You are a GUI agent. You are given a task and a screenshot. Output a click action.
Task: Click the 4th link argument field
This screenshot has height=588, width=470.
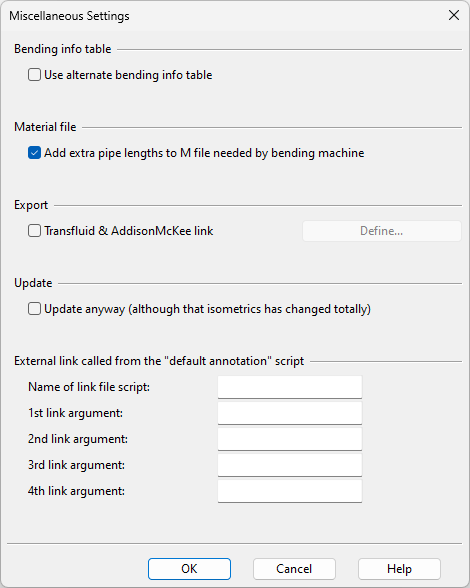[x=290, y=491]
